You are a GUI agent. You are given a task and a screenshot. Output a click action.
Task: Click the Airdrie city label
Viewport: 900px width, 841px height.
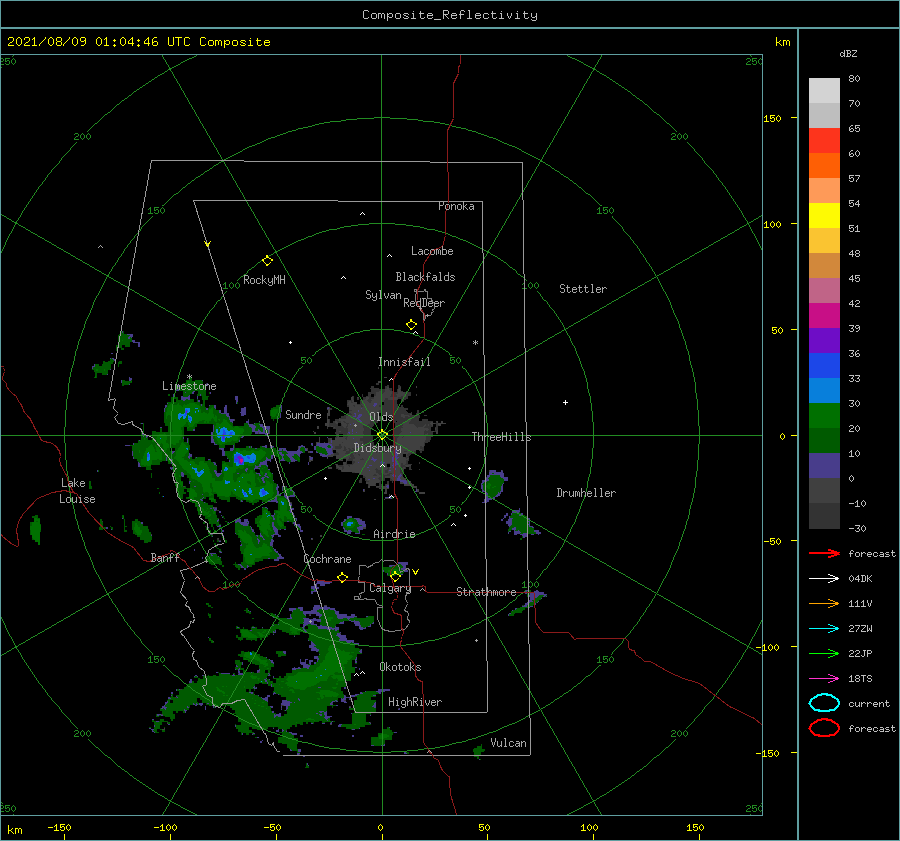(x=394, y=534)
